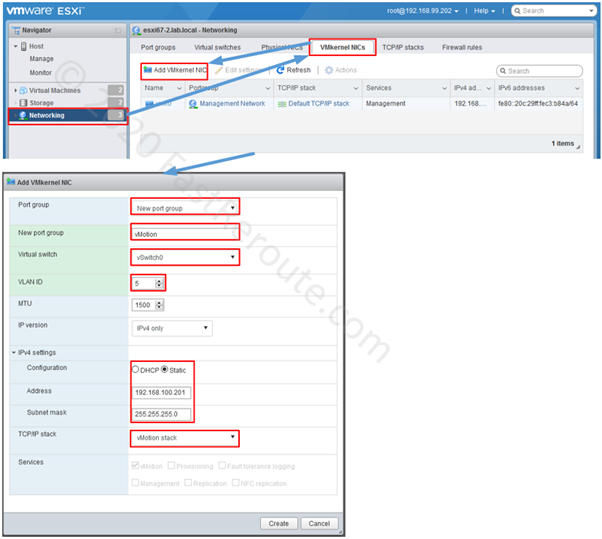
Task: Expand the Host tree node
Action: click(x=16, y=46)
